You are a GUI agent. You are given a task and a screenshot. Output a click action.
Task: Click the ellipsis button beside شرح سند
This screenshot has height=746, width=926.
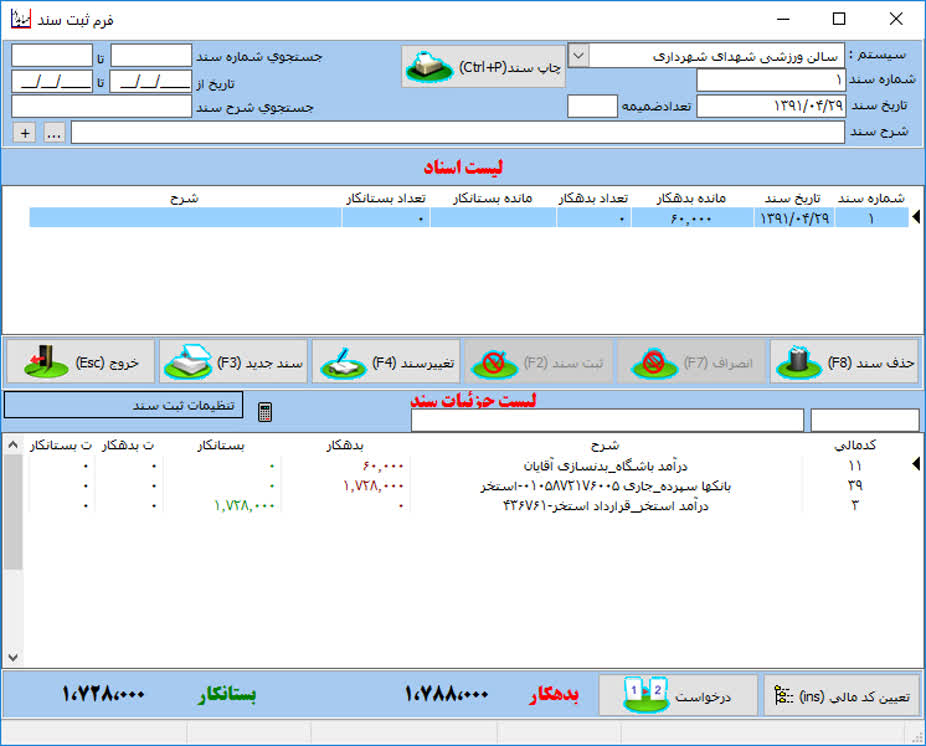point(54,133)
